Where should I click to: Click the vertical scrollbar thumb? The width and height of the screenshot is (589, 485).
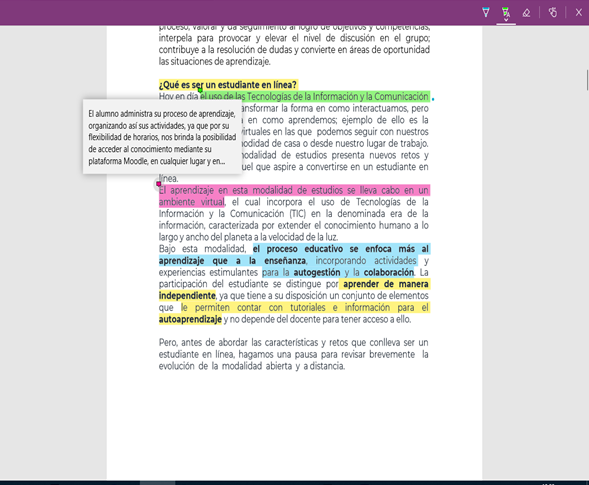pos(587,80)
